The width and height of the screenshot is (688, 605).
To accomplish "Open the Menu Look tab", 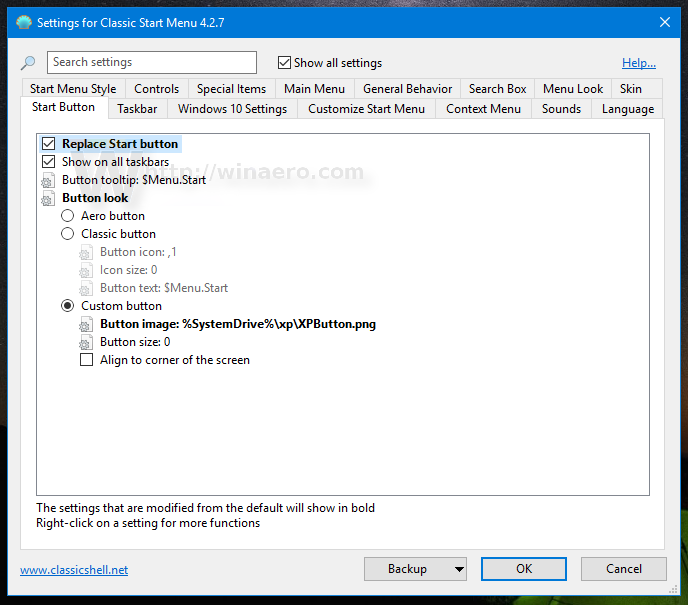I will (x=573, y=89).
